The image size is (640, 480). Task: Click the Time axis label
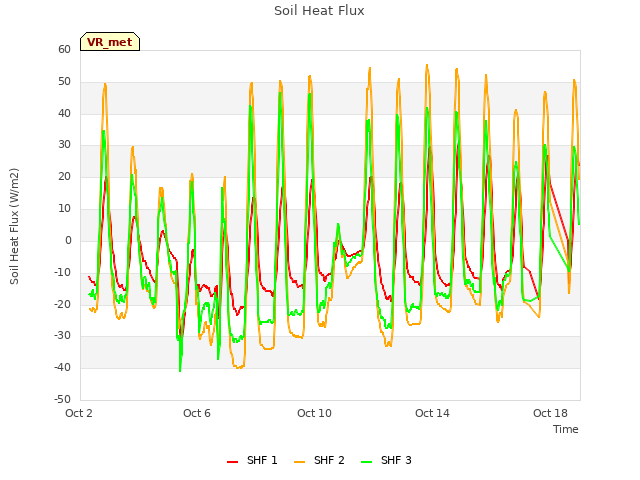566,429
